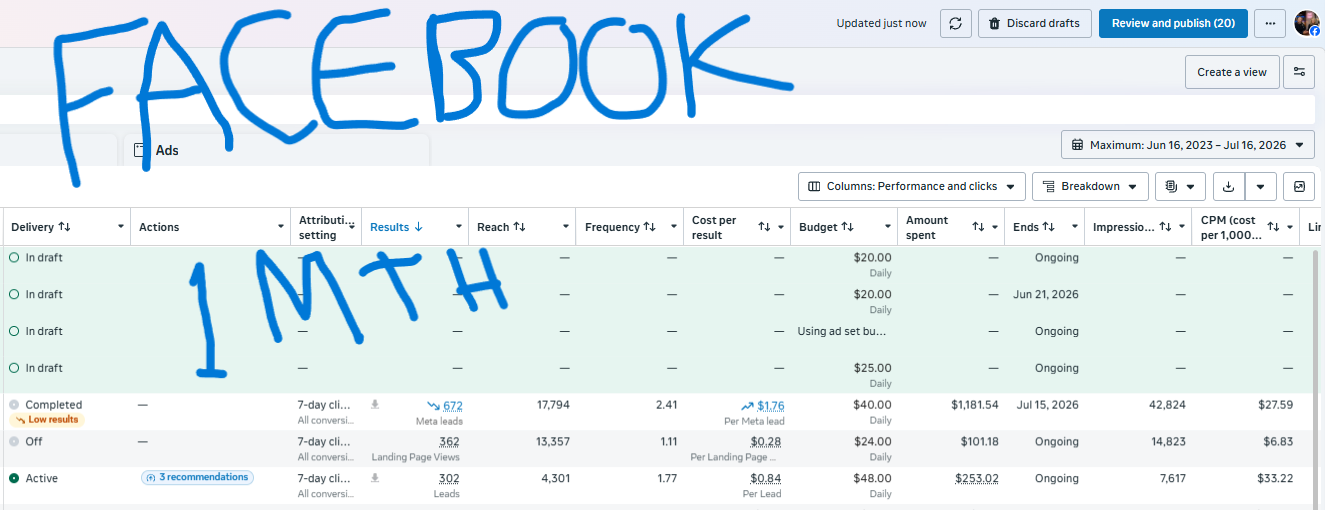
Task: Open Cost per result column arrow
Action: click(x=781, y=227)
